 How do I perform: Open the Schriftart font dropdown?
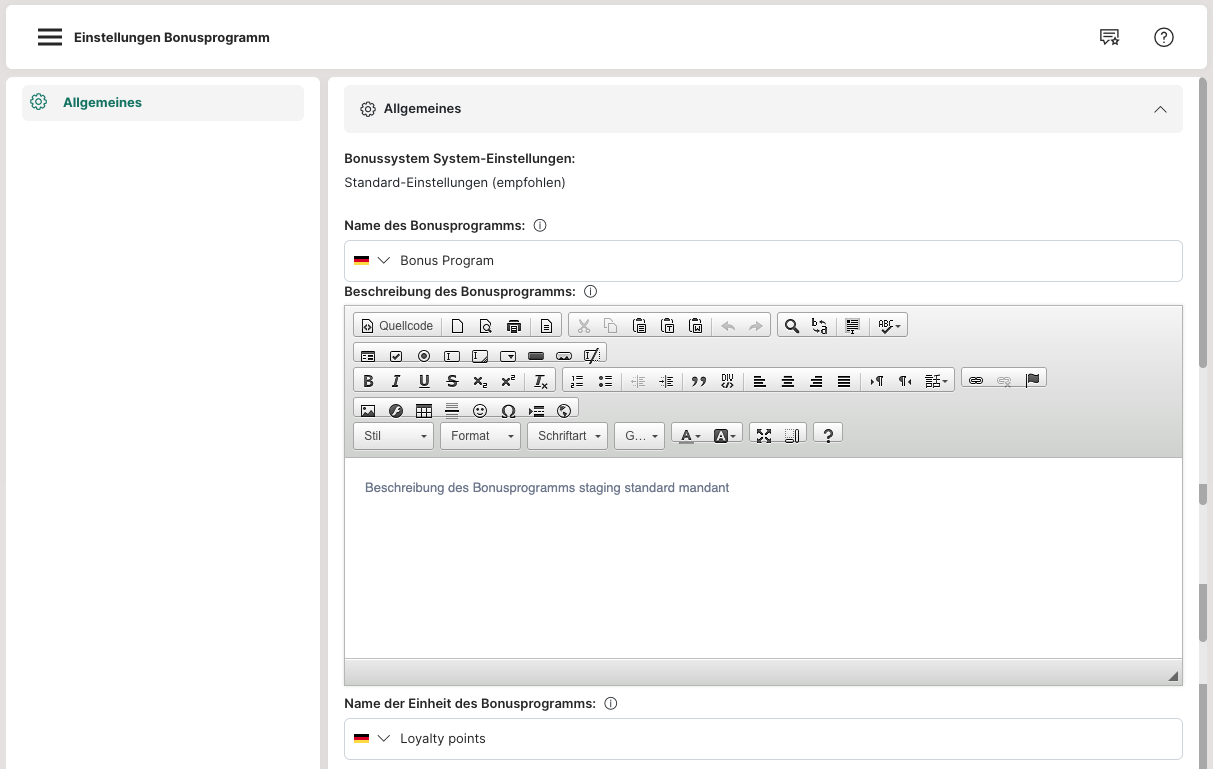(567, 436)
